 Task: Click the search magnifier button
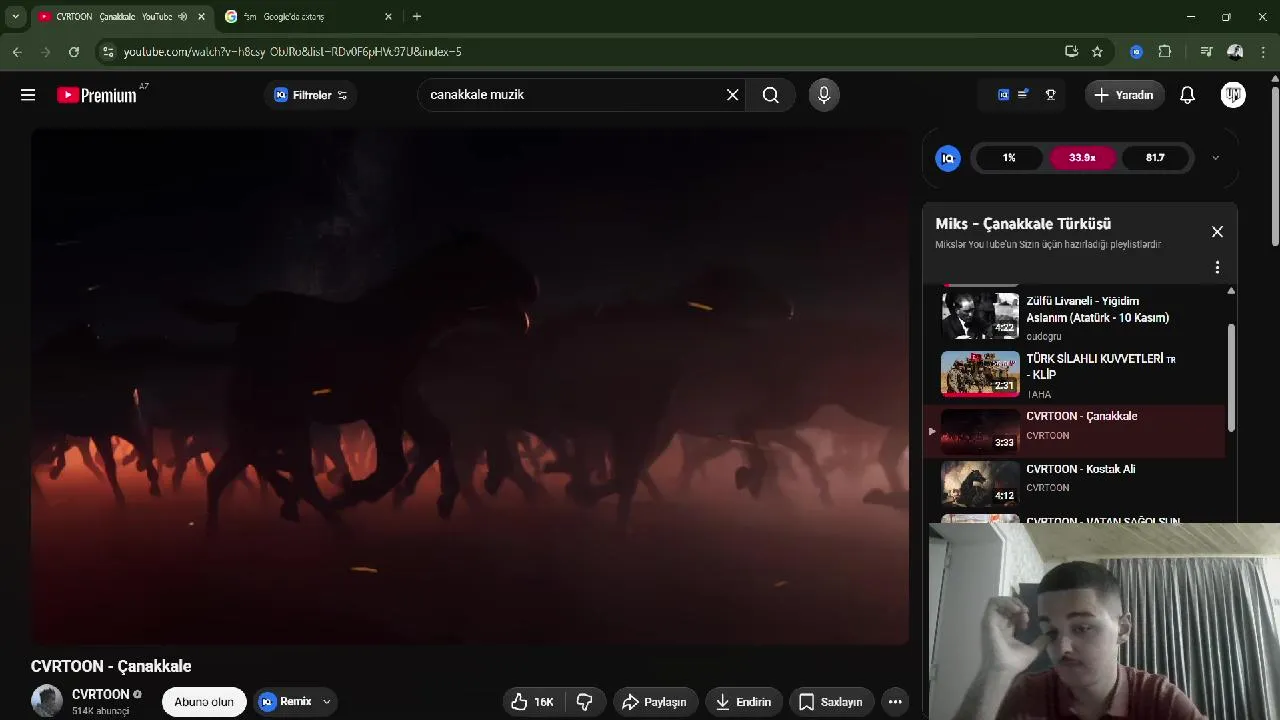tap(770, 95)
